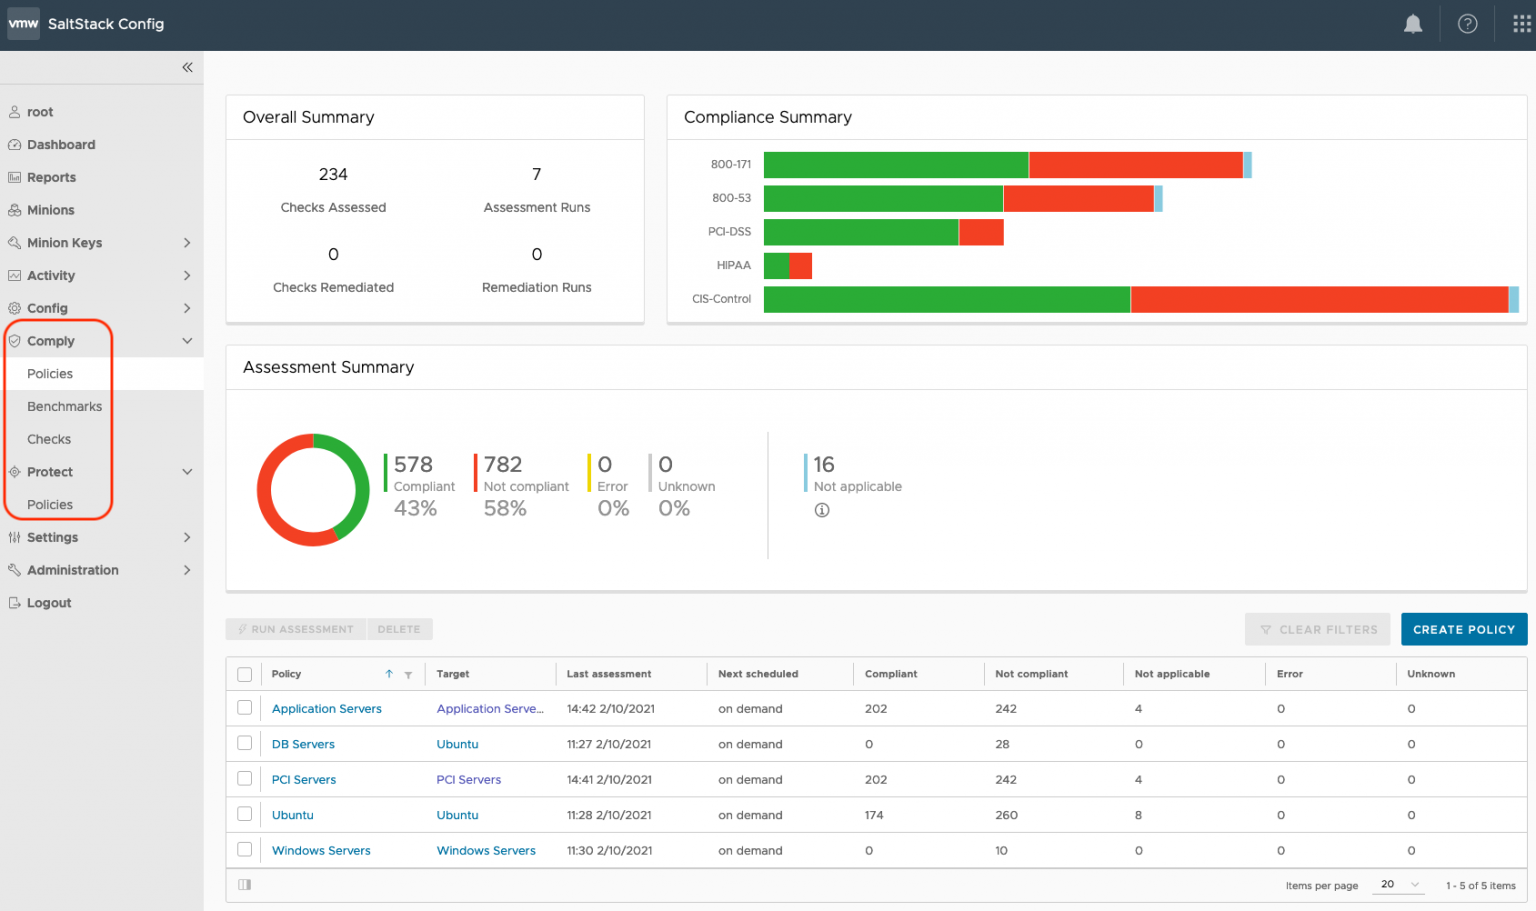Screen dimensions: 1536x911
Task: Click the Comply shield icon
Action: [x=14, y=341]
